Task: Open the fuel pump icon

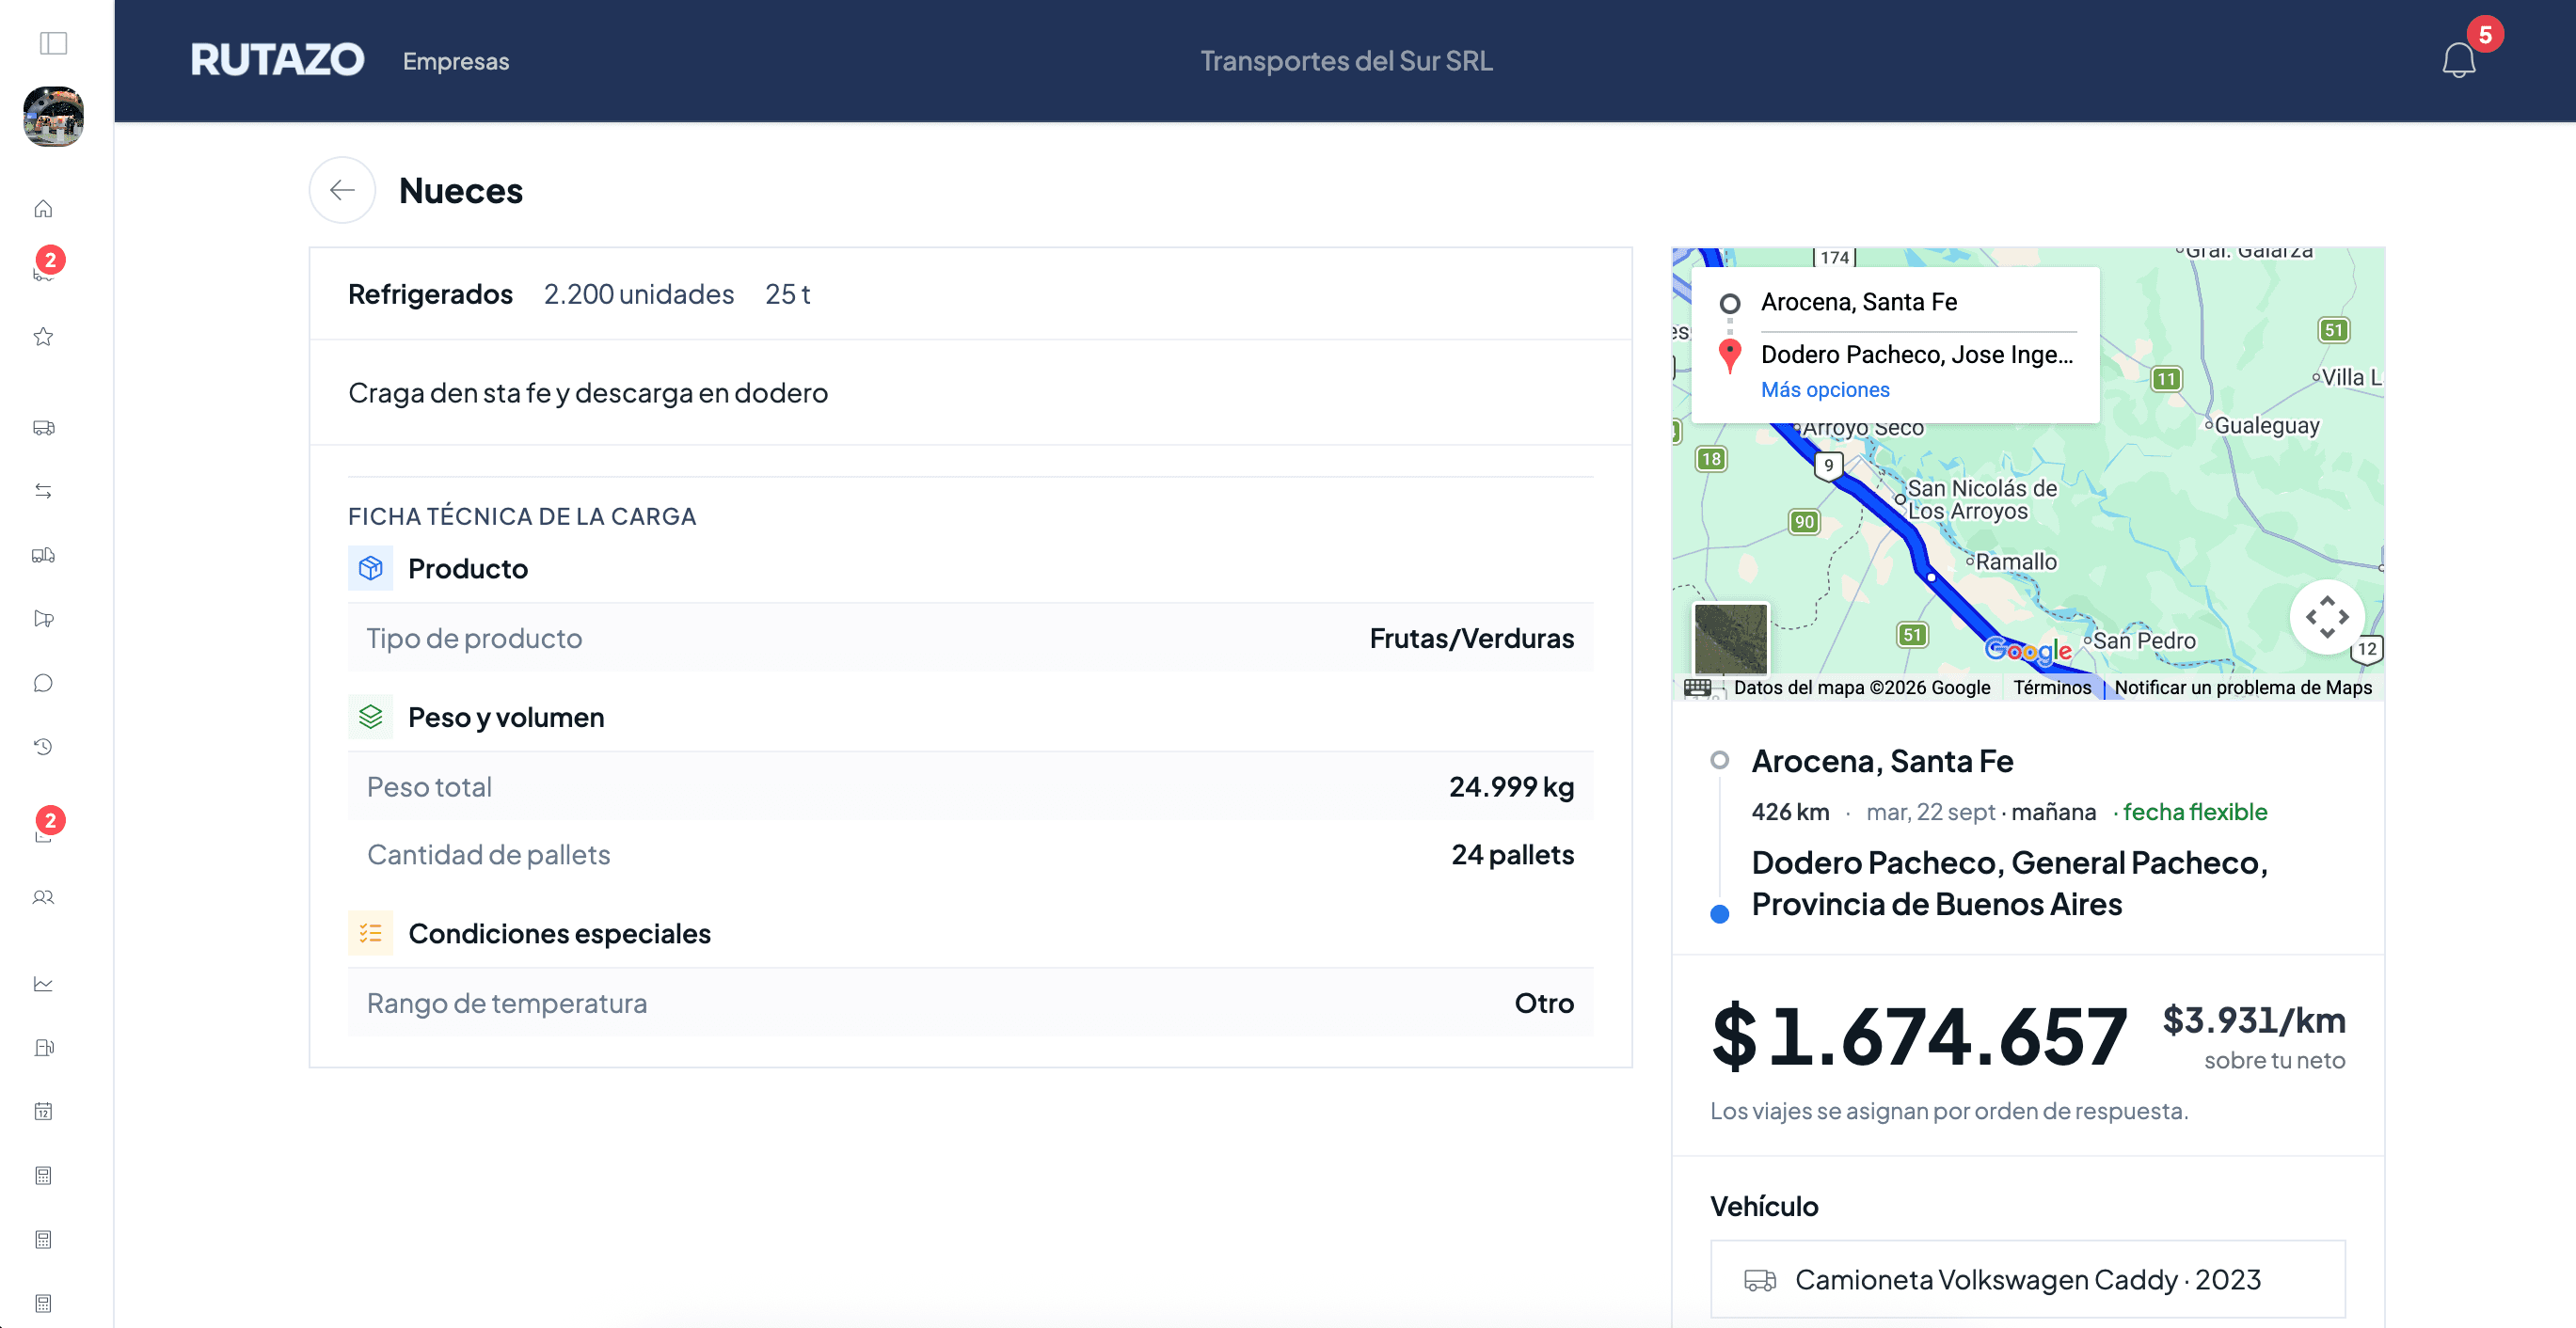Action: click(x=43, y=1048)
